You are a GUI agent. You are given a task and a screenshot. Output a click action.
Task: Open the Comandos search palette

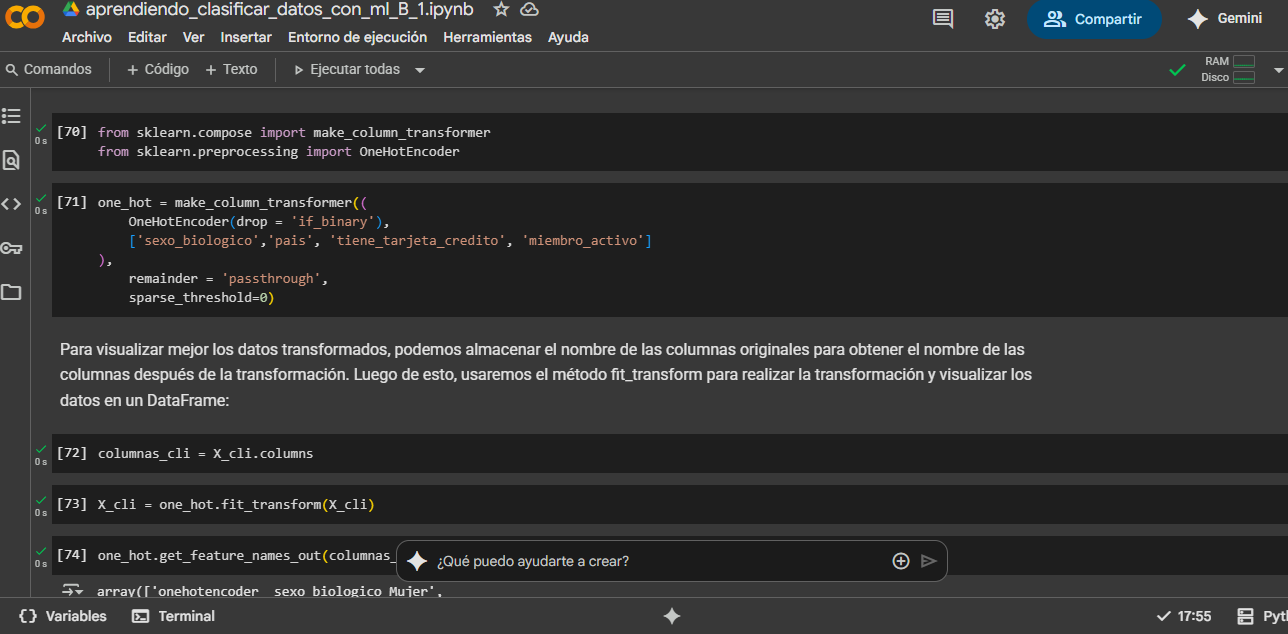pos(49,69)
